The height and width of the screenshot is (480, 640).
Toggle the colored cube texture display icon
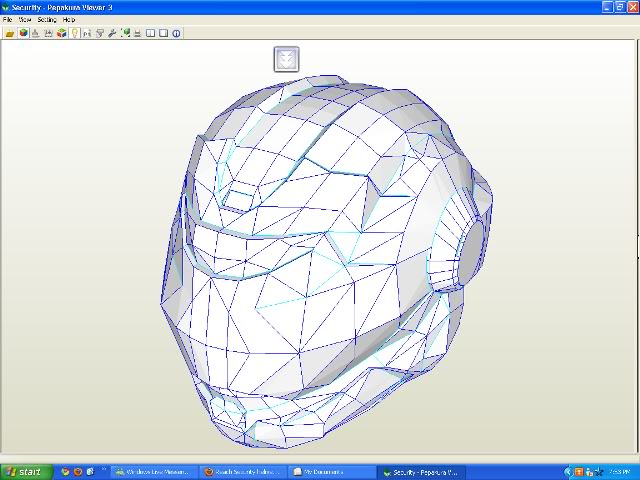point(24,33)
